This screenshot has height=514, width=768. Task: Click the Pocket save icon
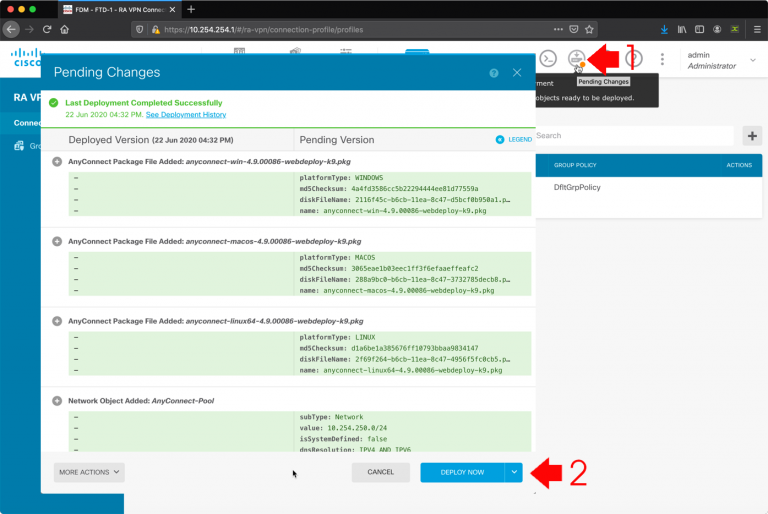[574, 29]
